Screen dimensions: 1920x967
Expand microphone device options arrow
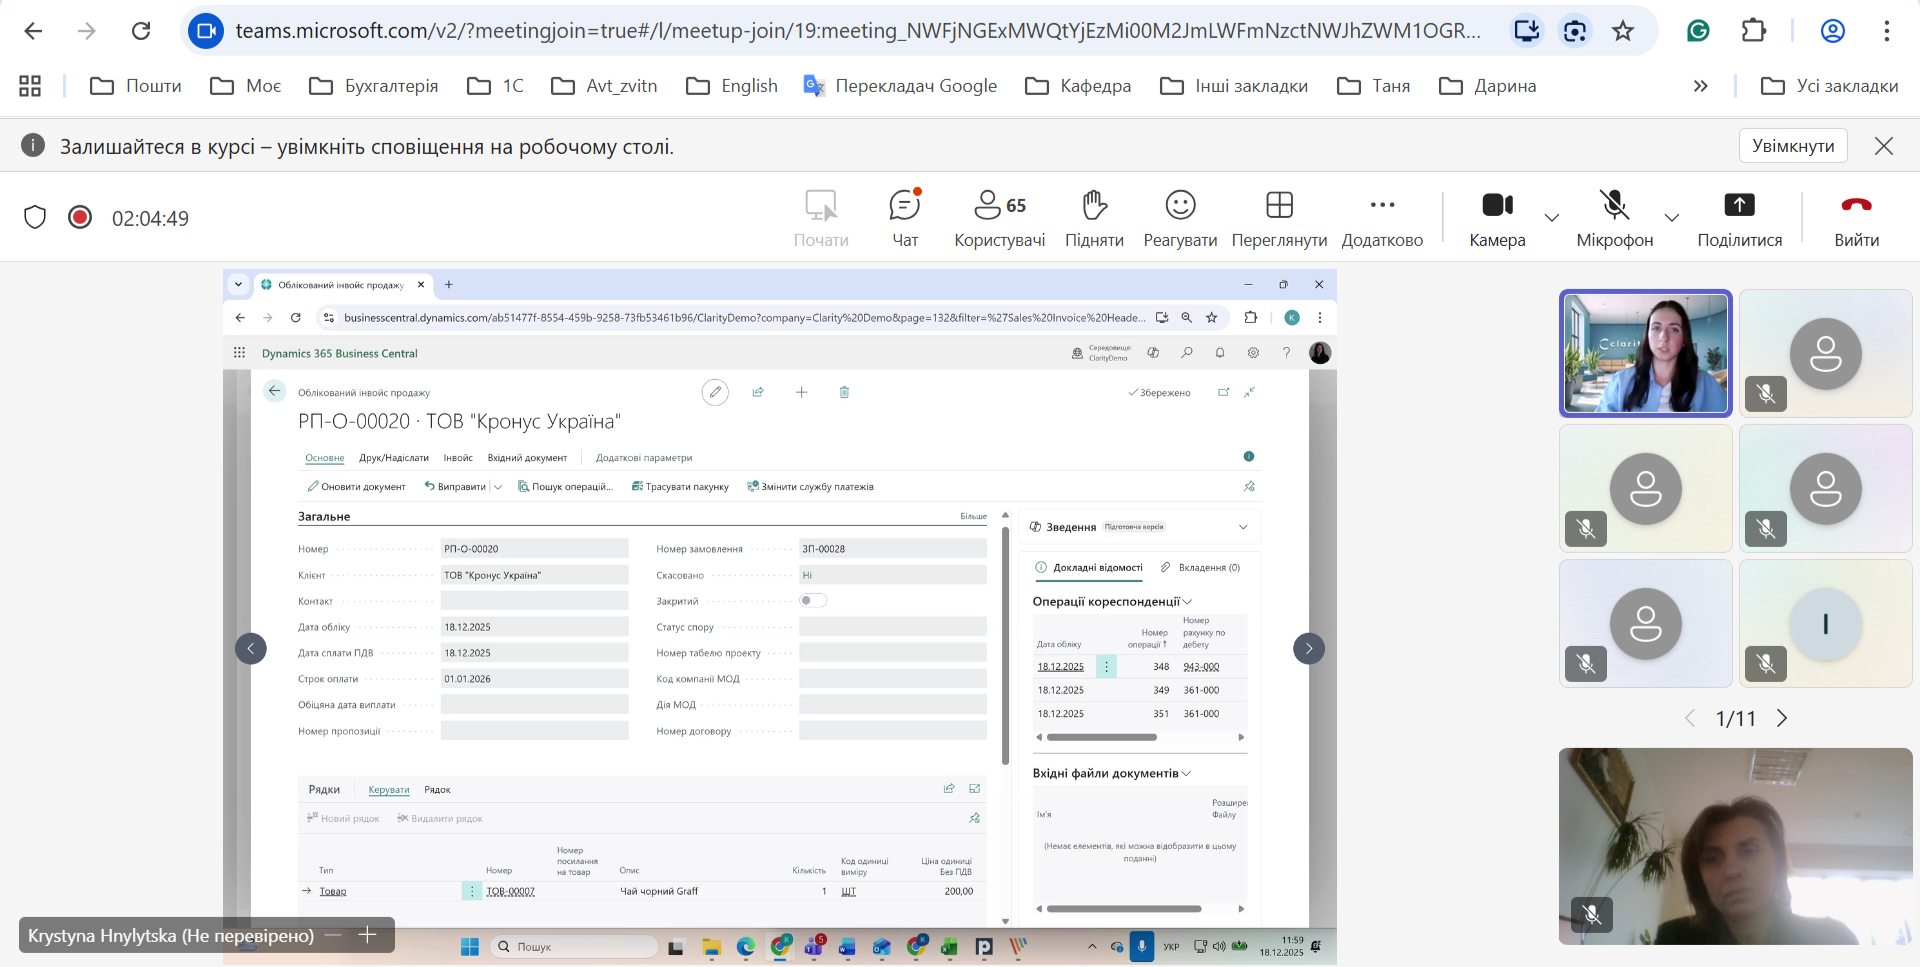(x=1671, y=217)
